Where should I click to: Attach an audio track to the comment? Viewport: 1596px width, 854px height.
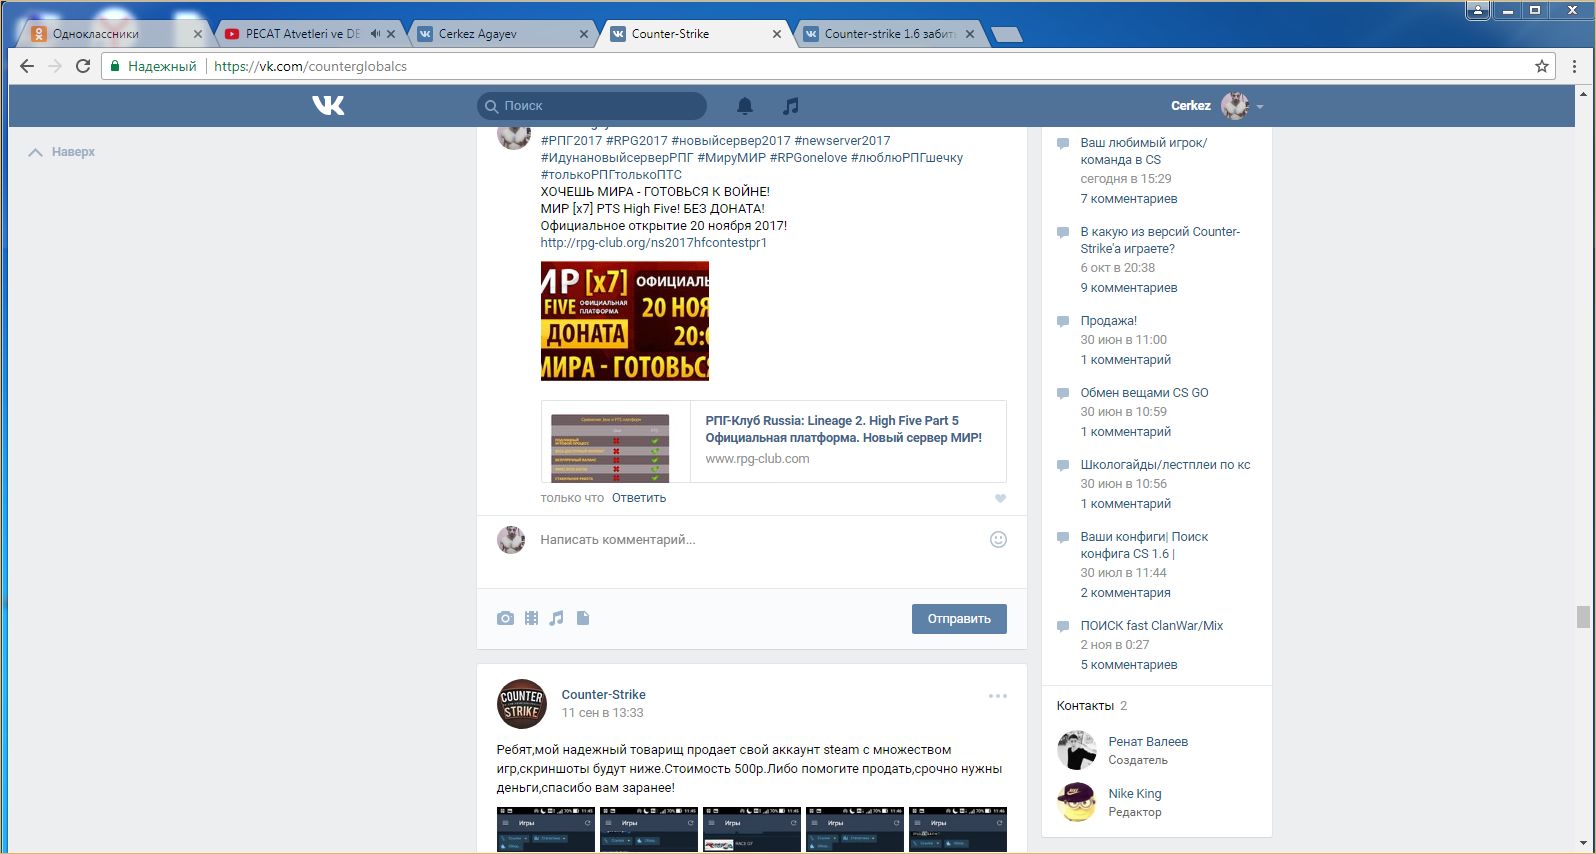(x=556, y=618)
